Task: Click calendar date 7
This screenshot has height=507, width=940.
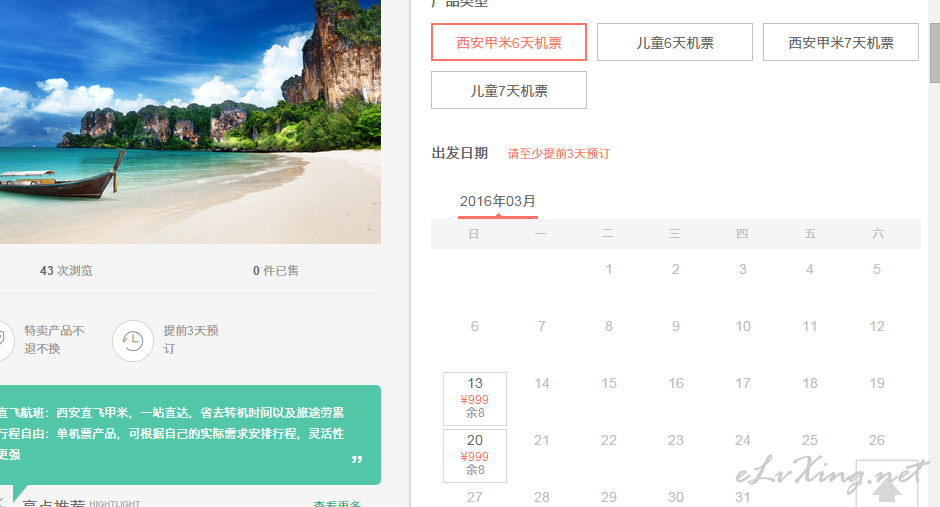Action: pyautogui.click(x=541, y=327)
